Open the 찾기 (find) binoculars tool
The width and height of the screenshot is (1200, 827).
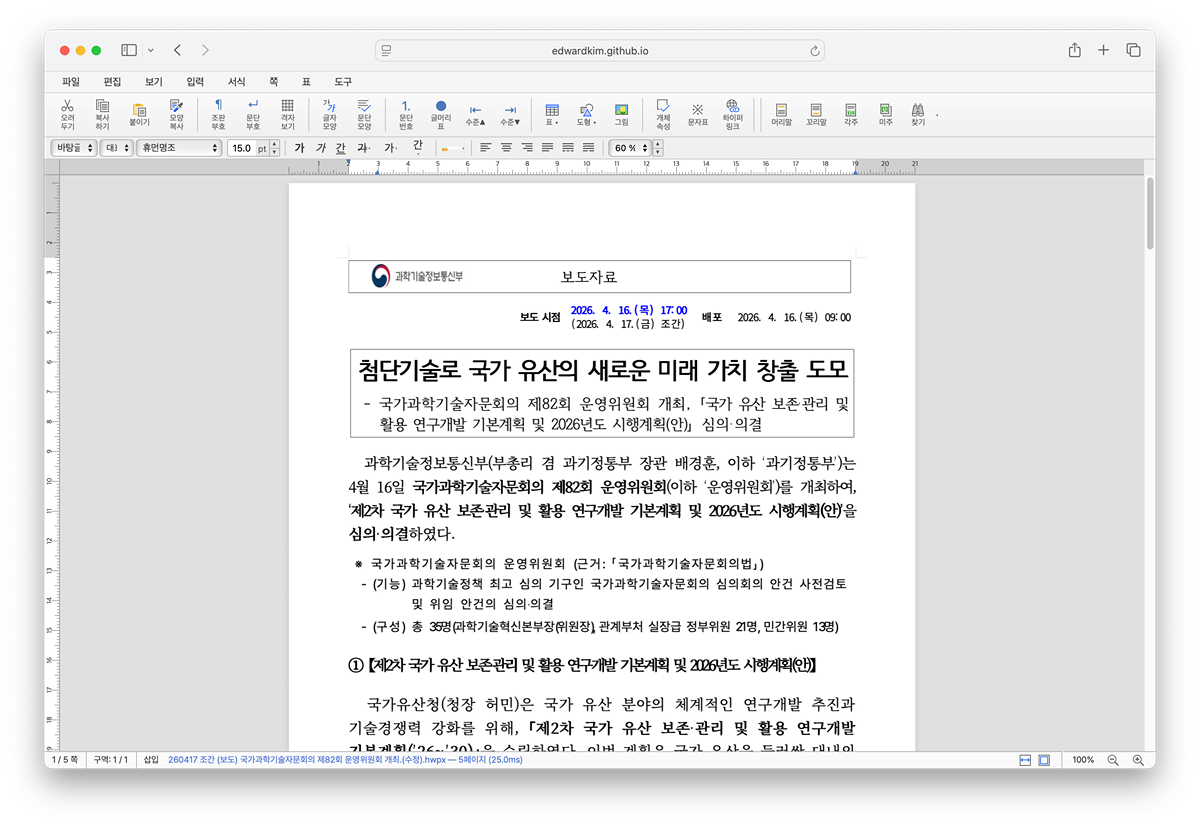917,113
